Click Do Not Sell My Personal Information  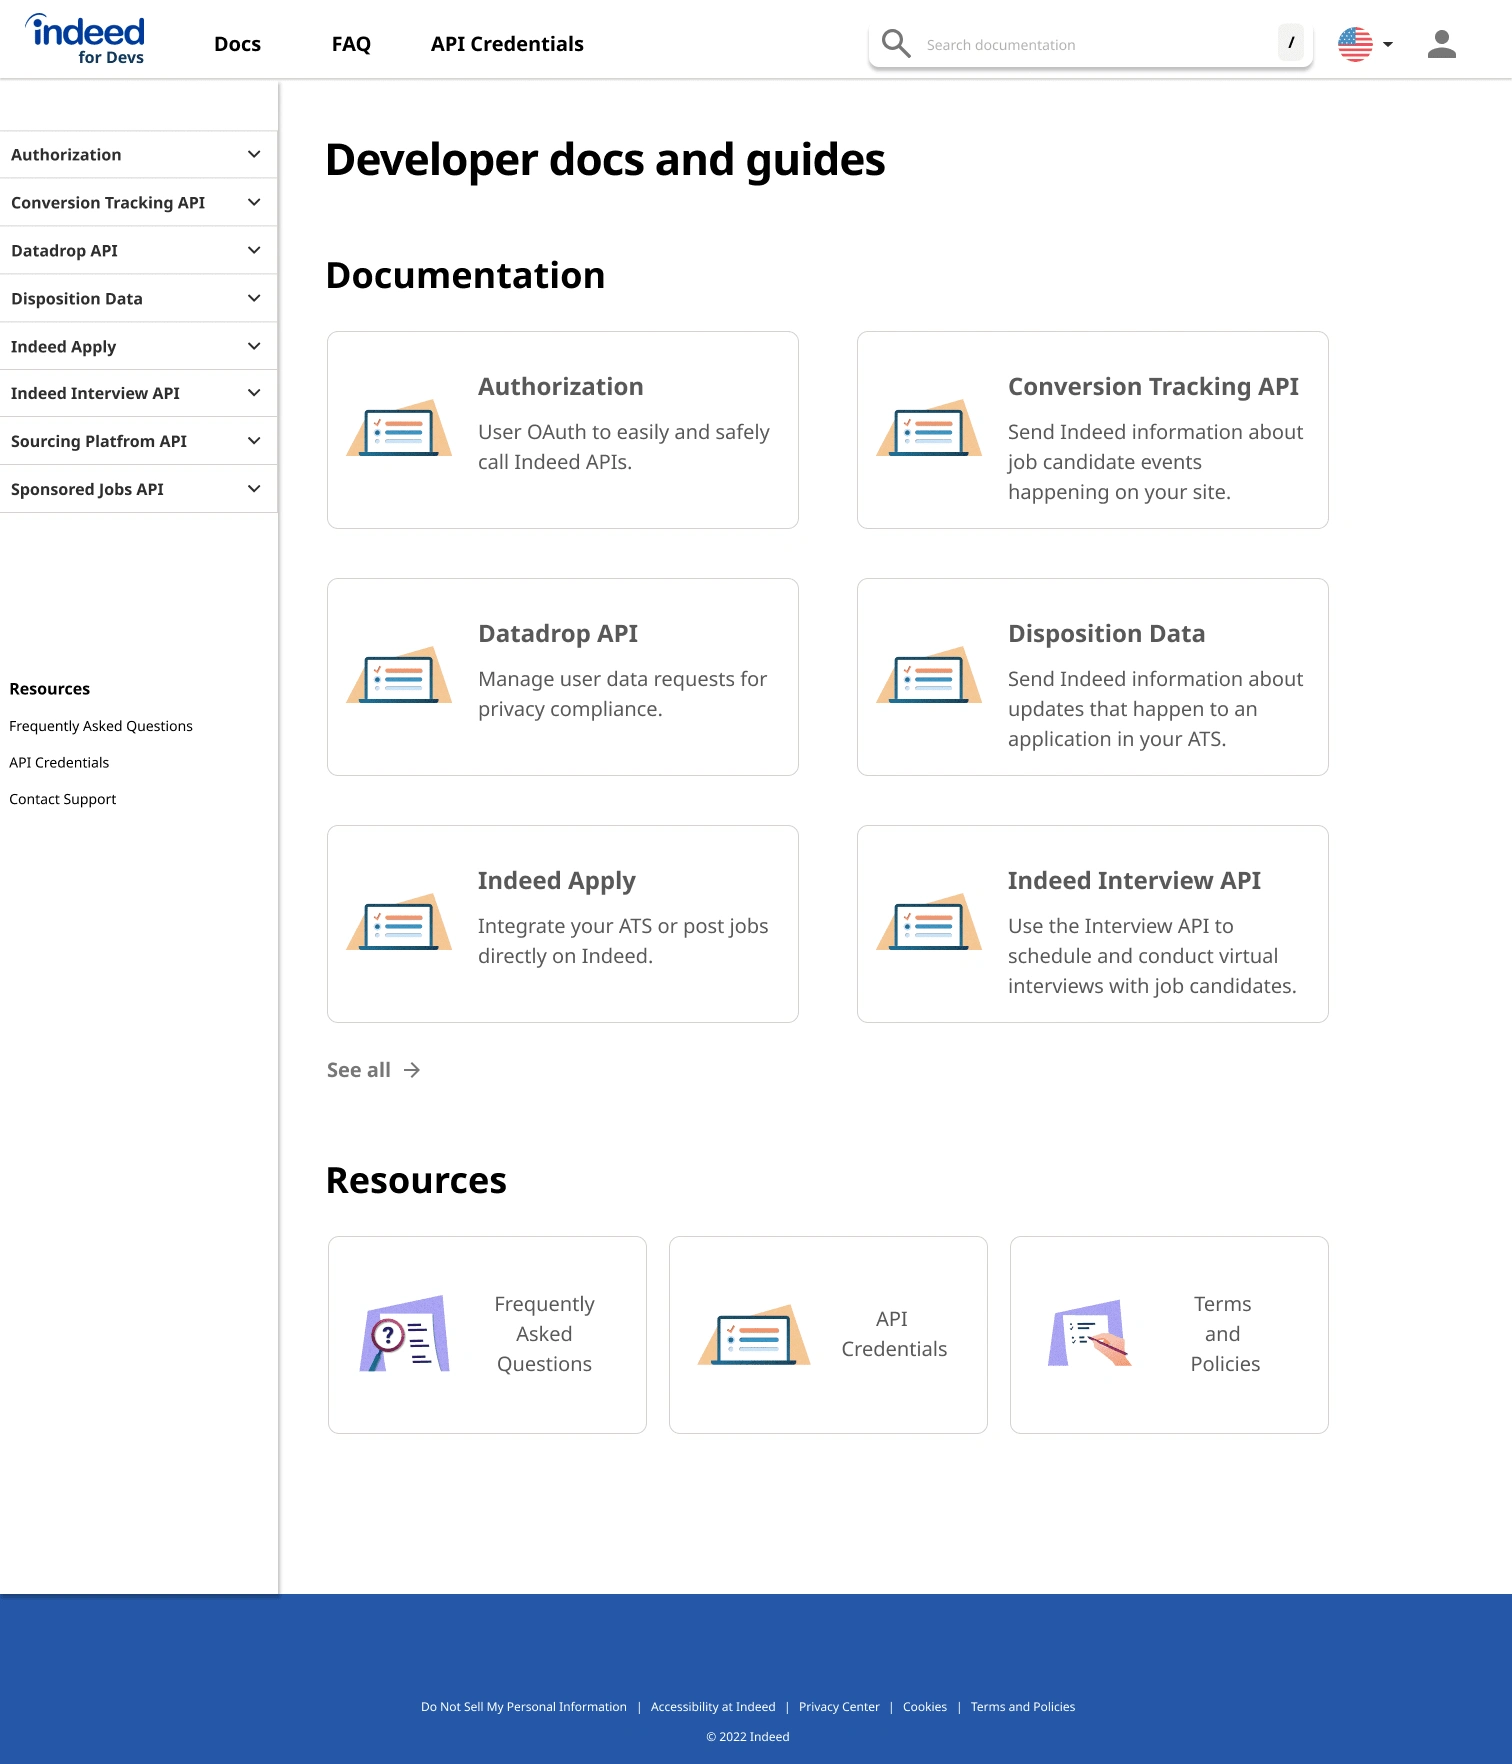(x=524, y=1707)
